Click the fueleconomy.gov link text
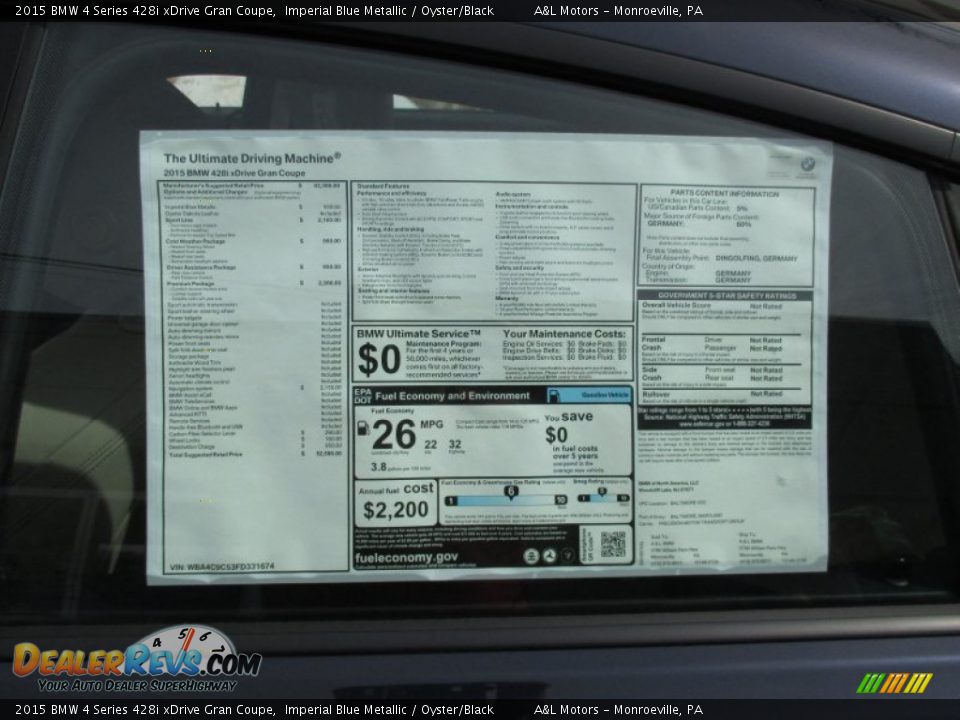 click(x=406, y=558)
